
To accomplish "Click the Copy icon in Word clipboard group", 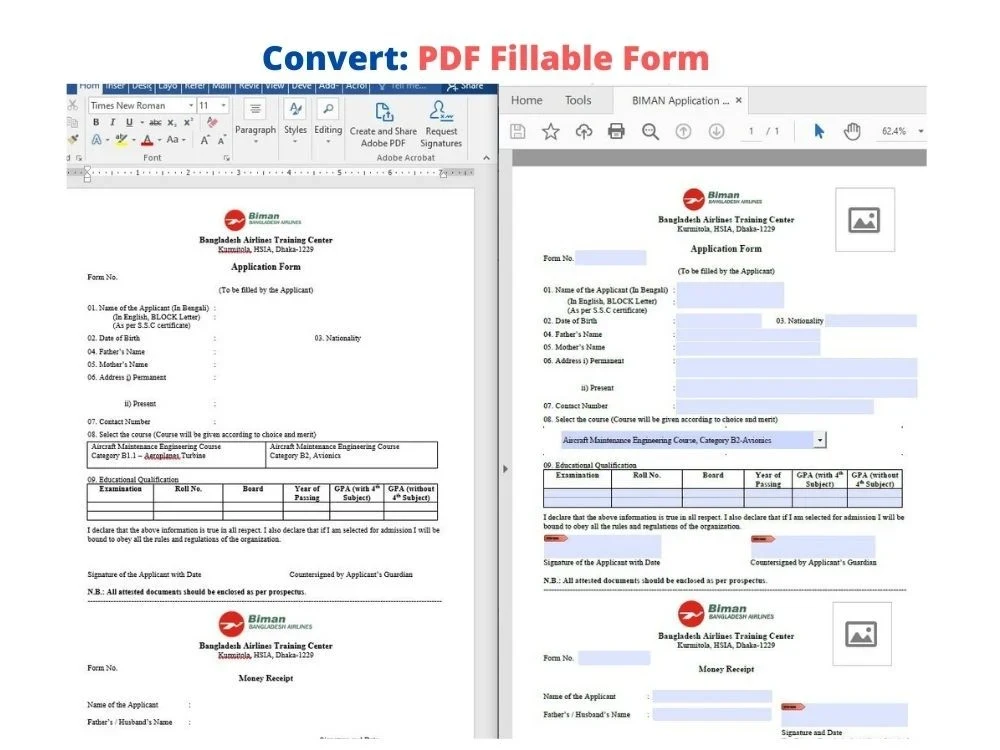I will coord(73,122).
